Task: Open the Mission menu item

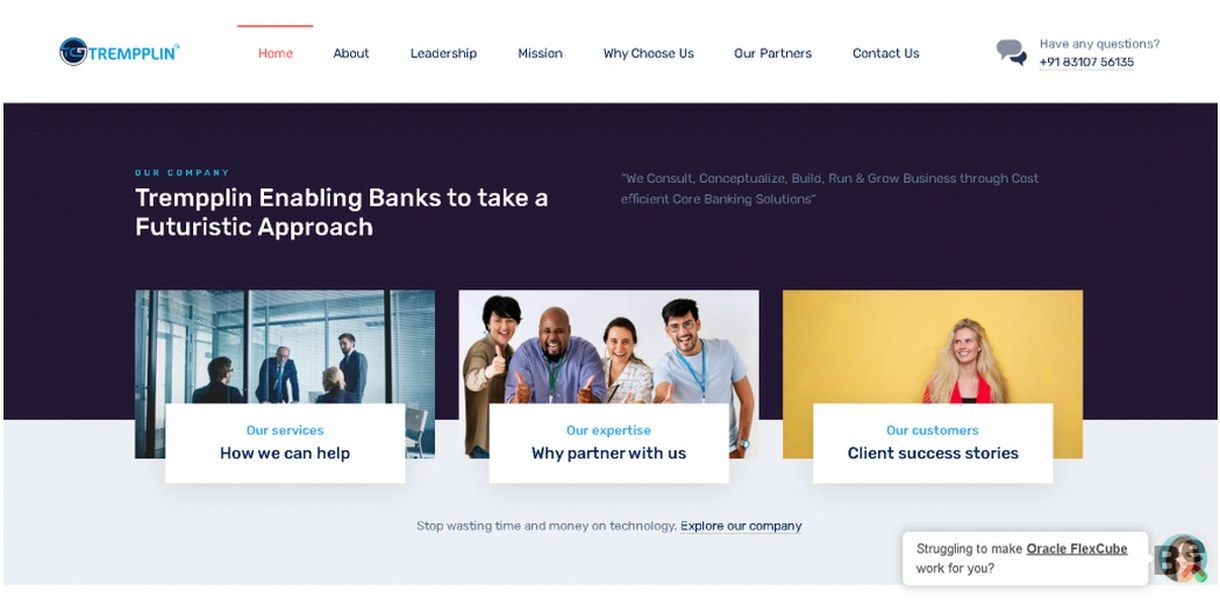Action: point(540,54)
